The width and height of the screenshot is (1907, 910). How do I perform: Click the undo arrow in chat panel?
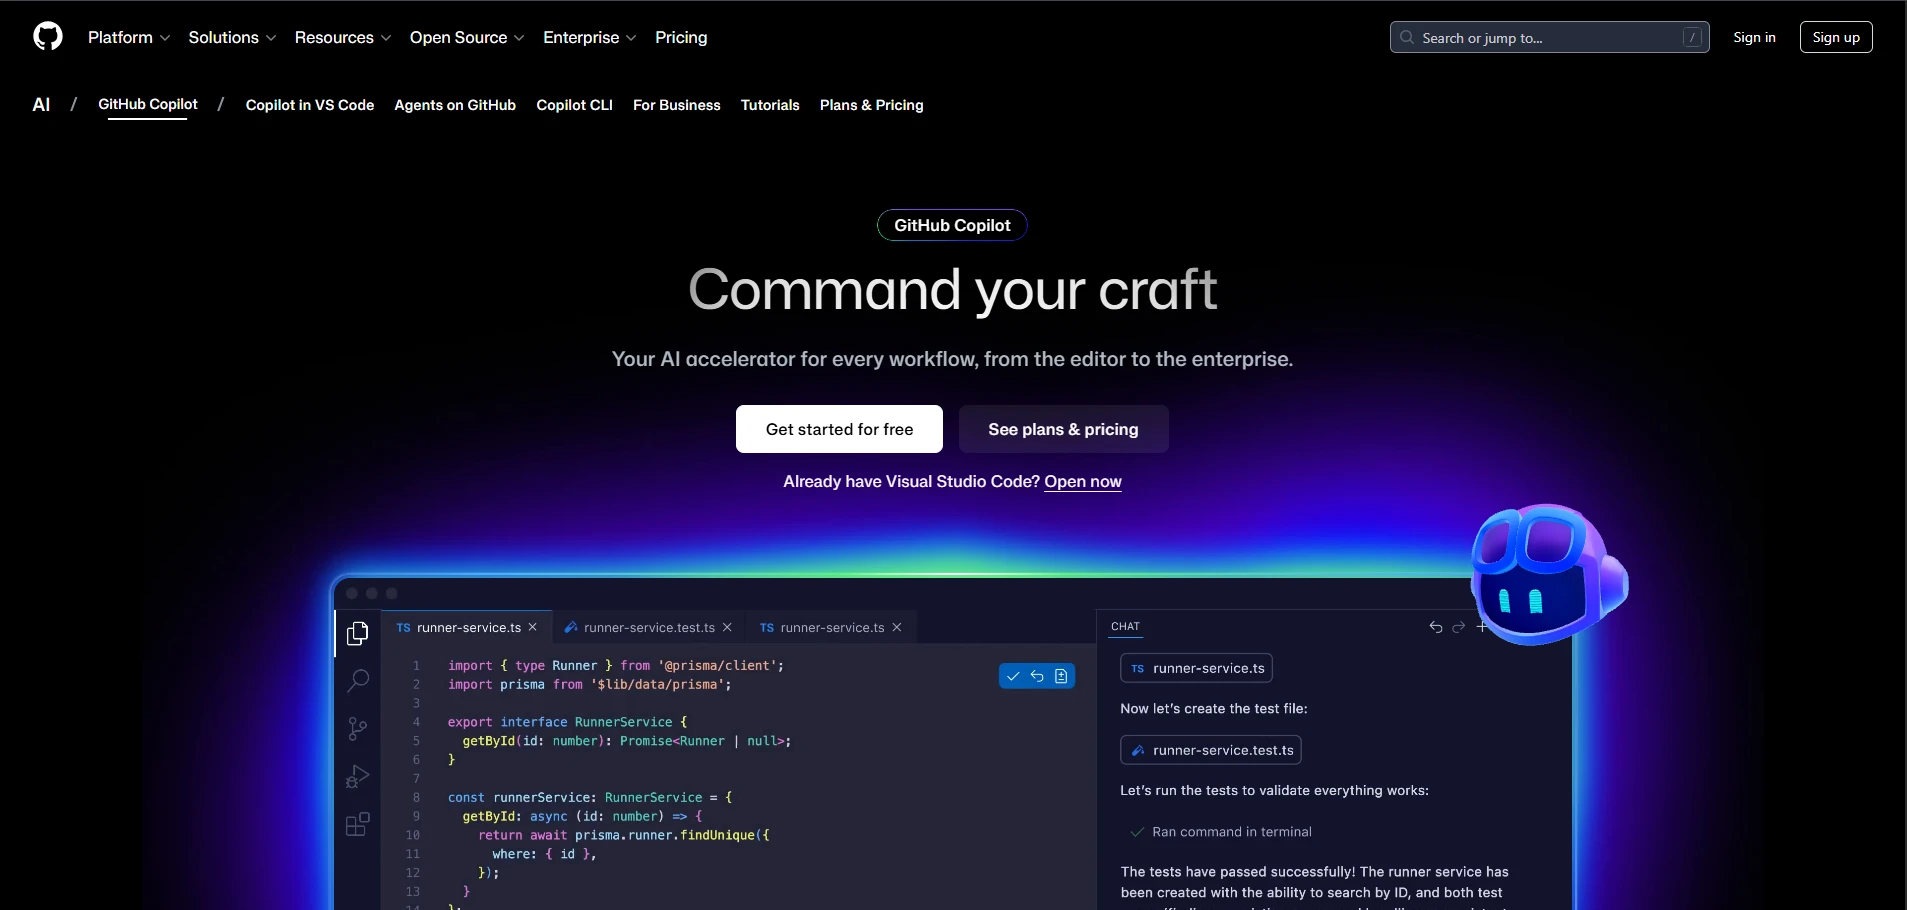click(x=1435, y=627)
